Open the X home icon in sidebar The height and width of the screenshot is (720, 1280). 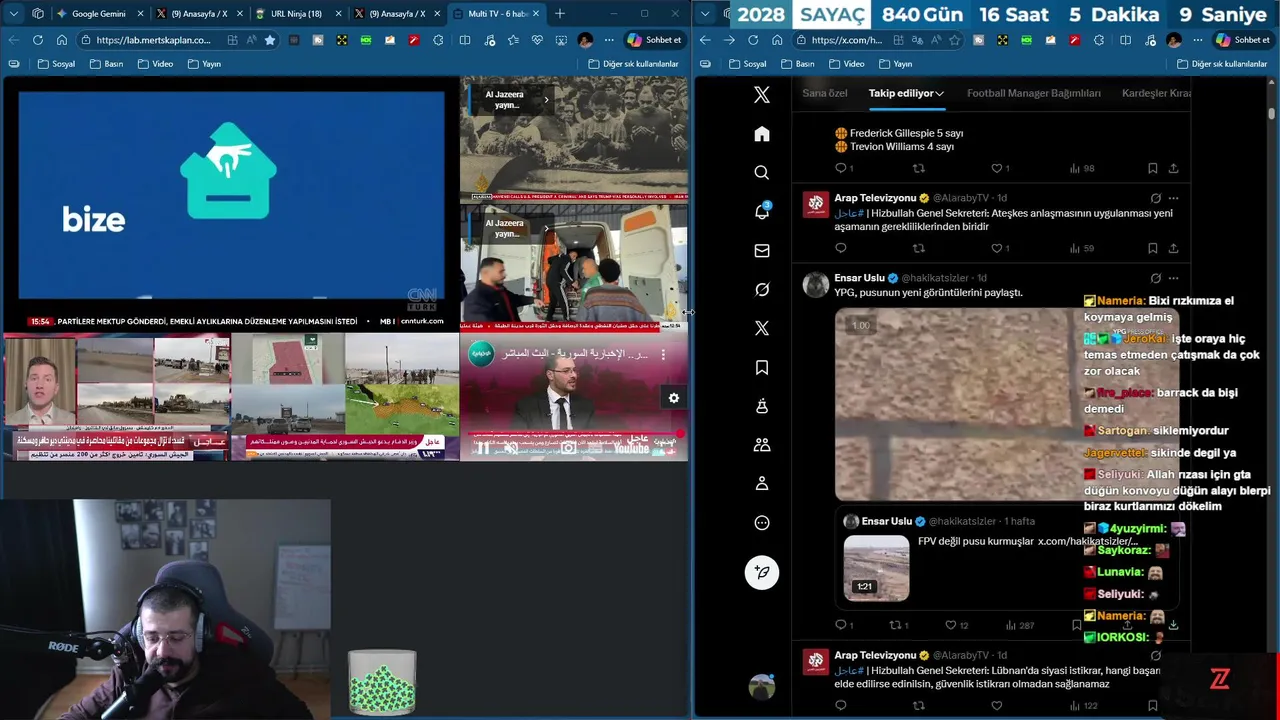[x=762, y=134]
